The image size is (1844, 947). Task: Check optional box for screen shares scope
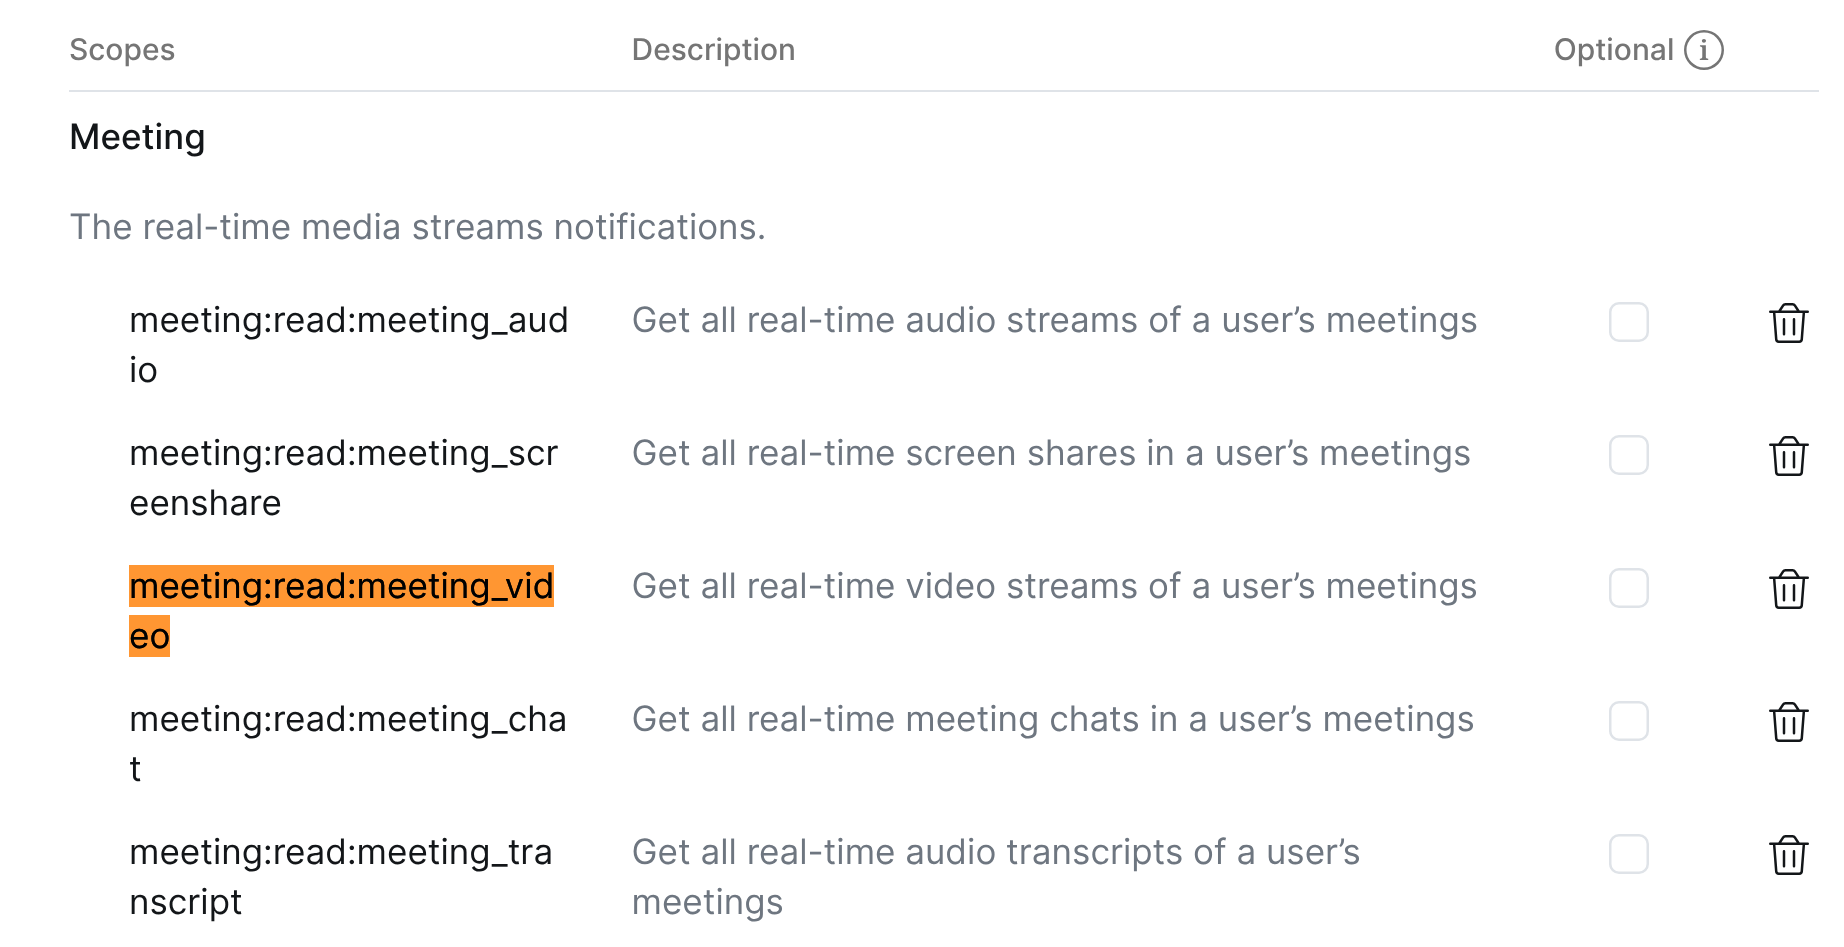(1628, 455)
